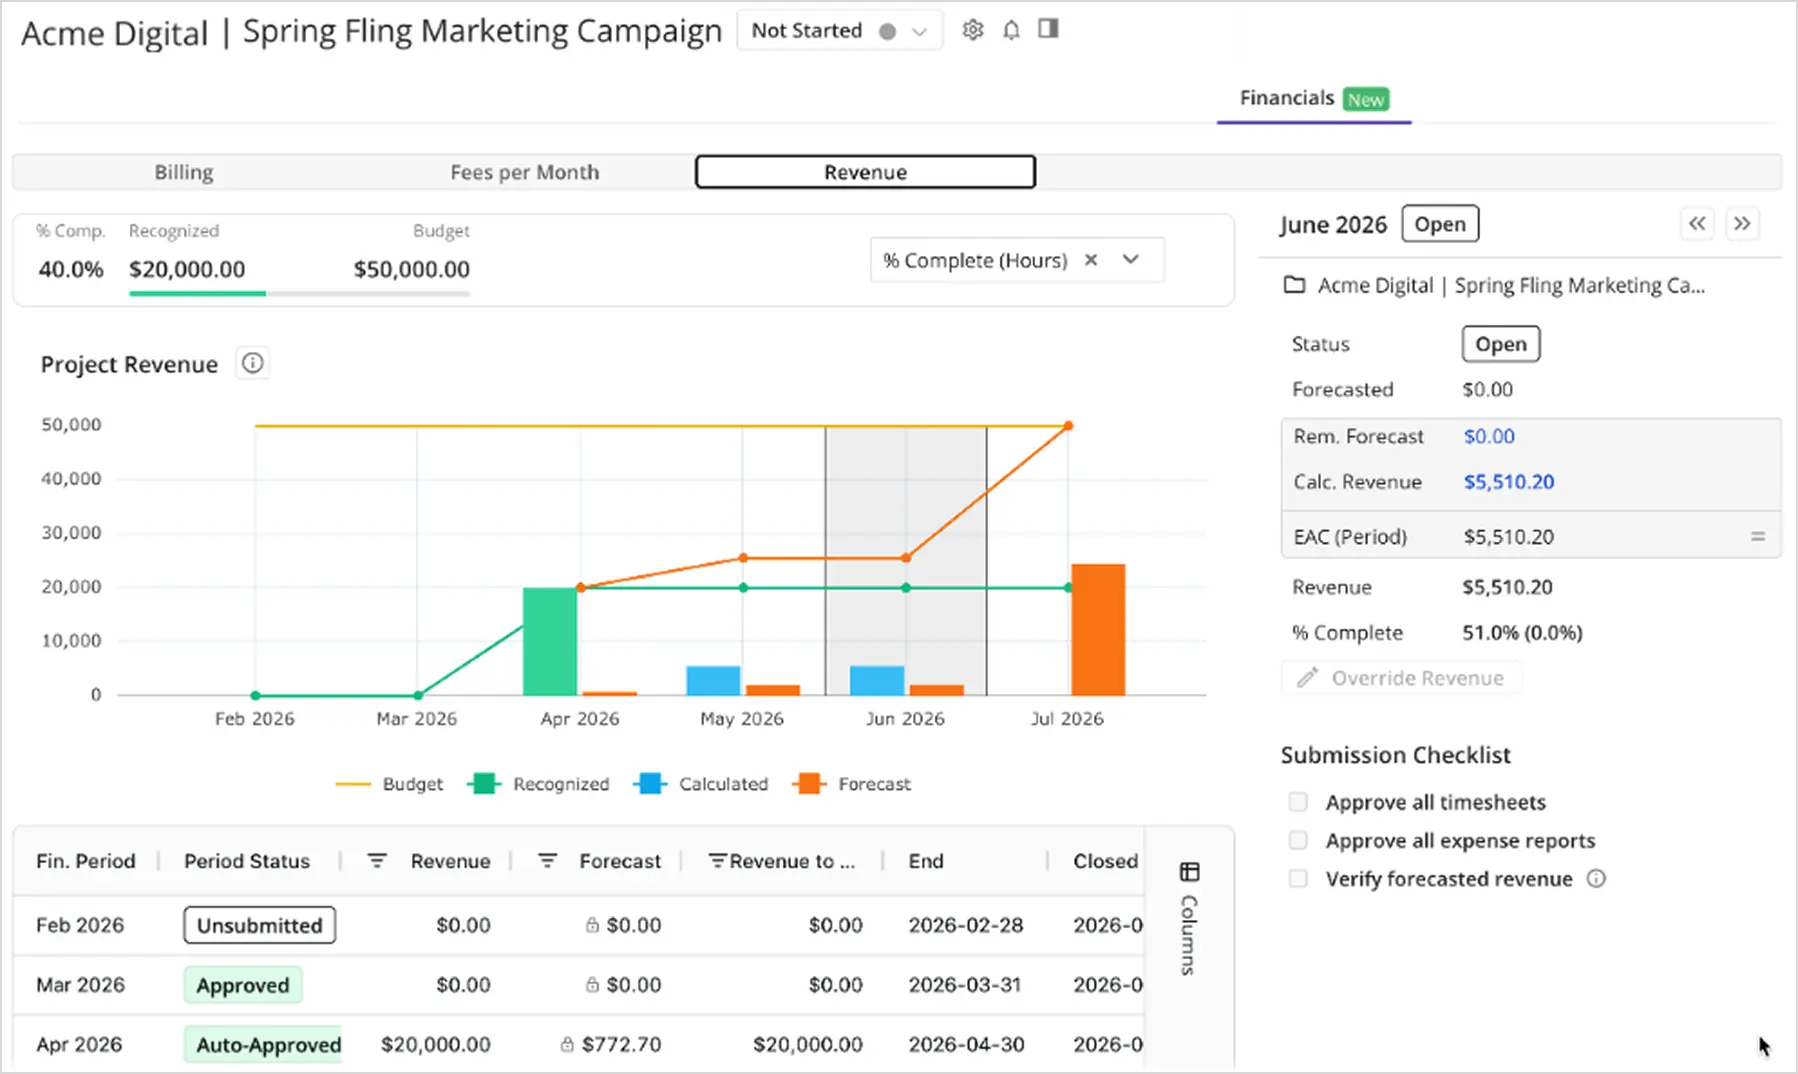Expand the % Complete (Hours) method dropdown
Screen dimensions: 1798x1074
pyautogui.click(x=1131, y=260)
